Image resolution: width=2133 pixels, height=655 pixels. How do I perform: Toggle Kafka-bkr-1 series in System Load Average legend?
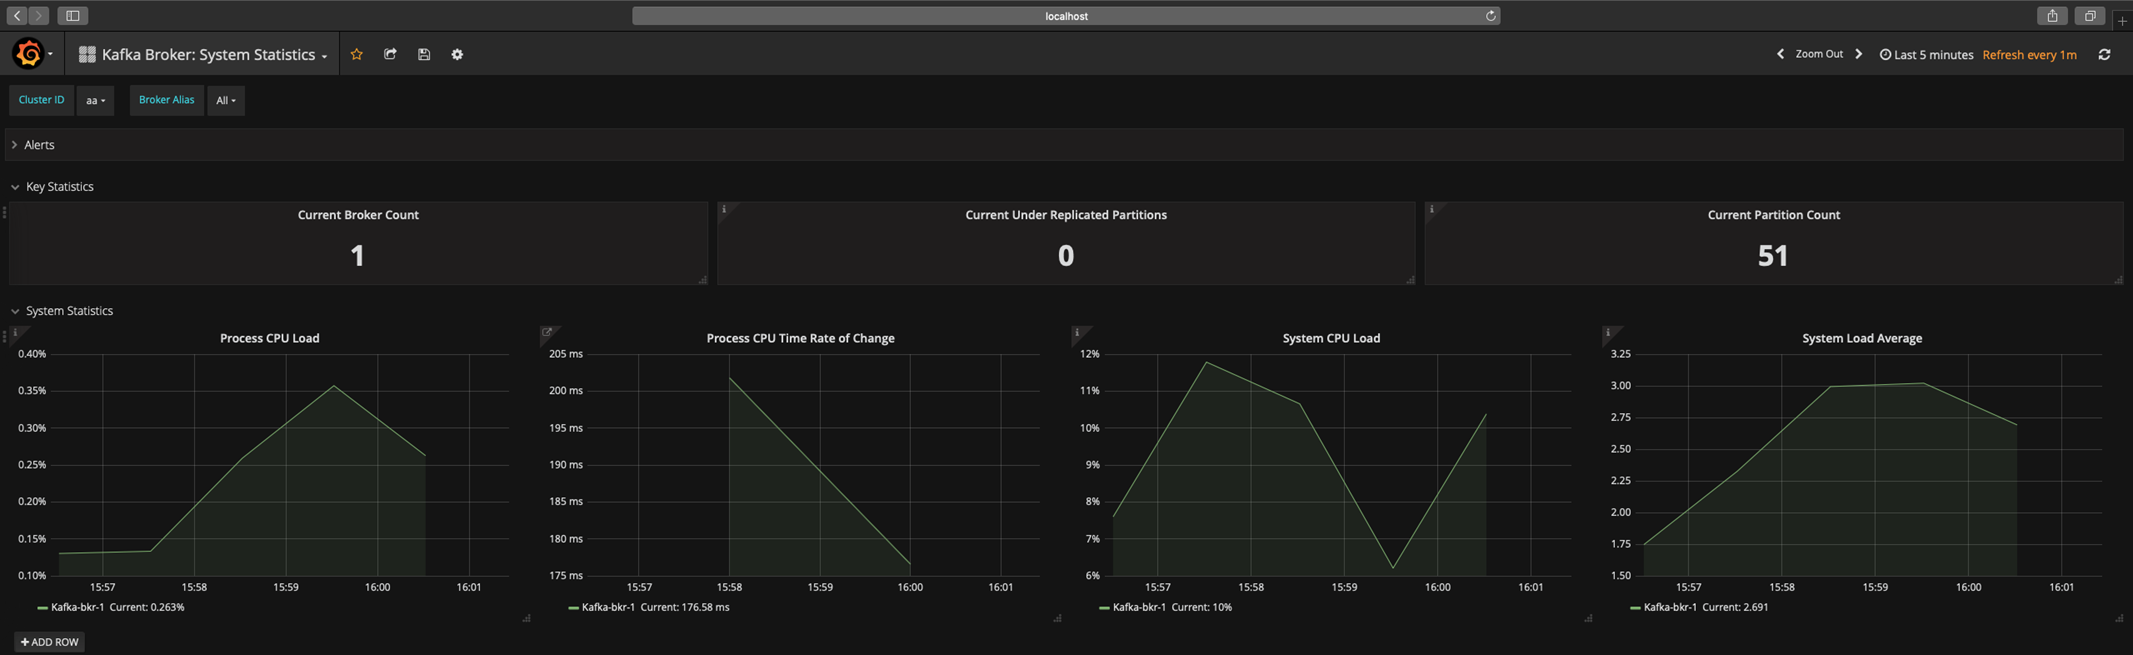[1670, 607]
